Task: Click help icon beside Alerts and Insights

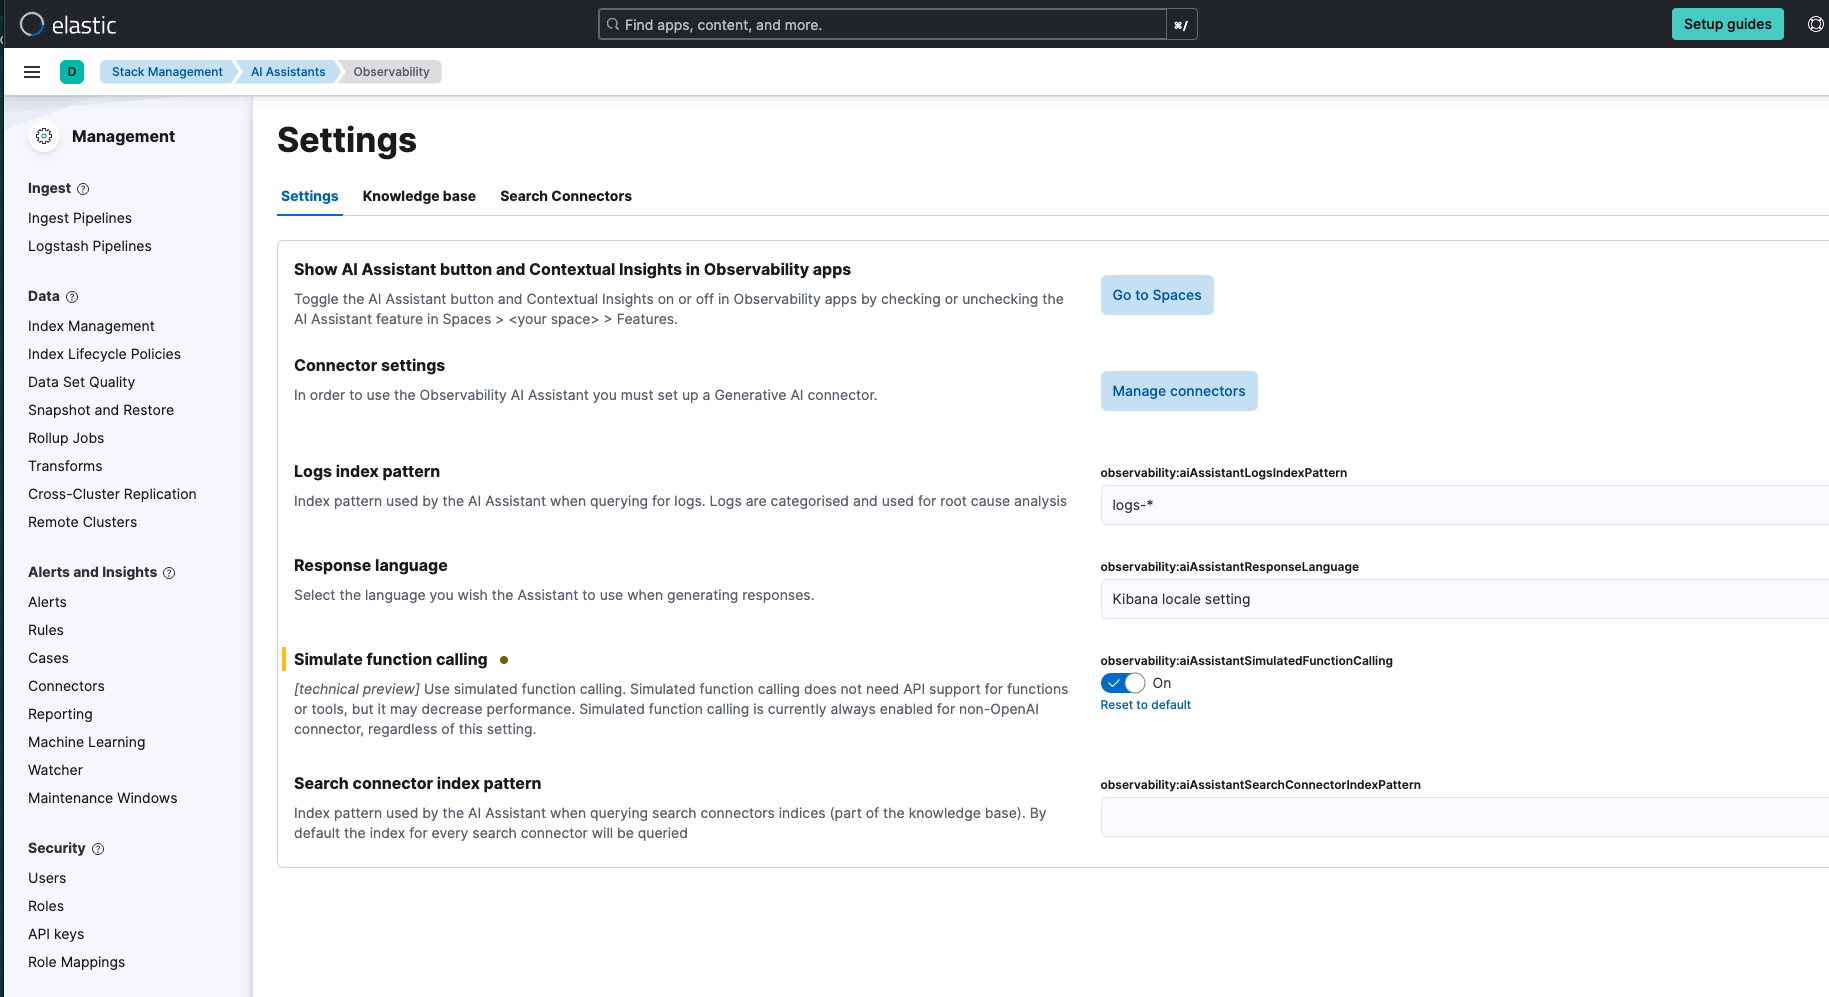Action: [x=169, y=573]
